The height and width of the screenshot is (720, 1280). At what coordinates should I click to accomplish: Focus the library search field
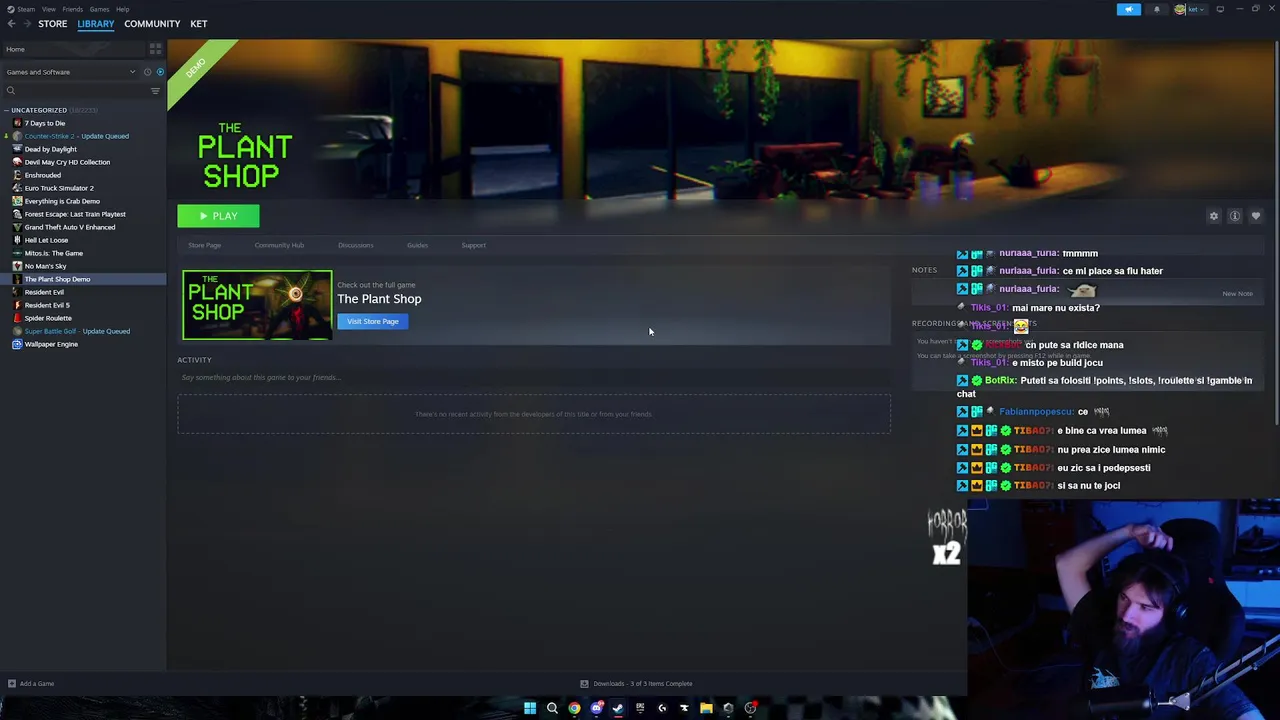point(75,91)
